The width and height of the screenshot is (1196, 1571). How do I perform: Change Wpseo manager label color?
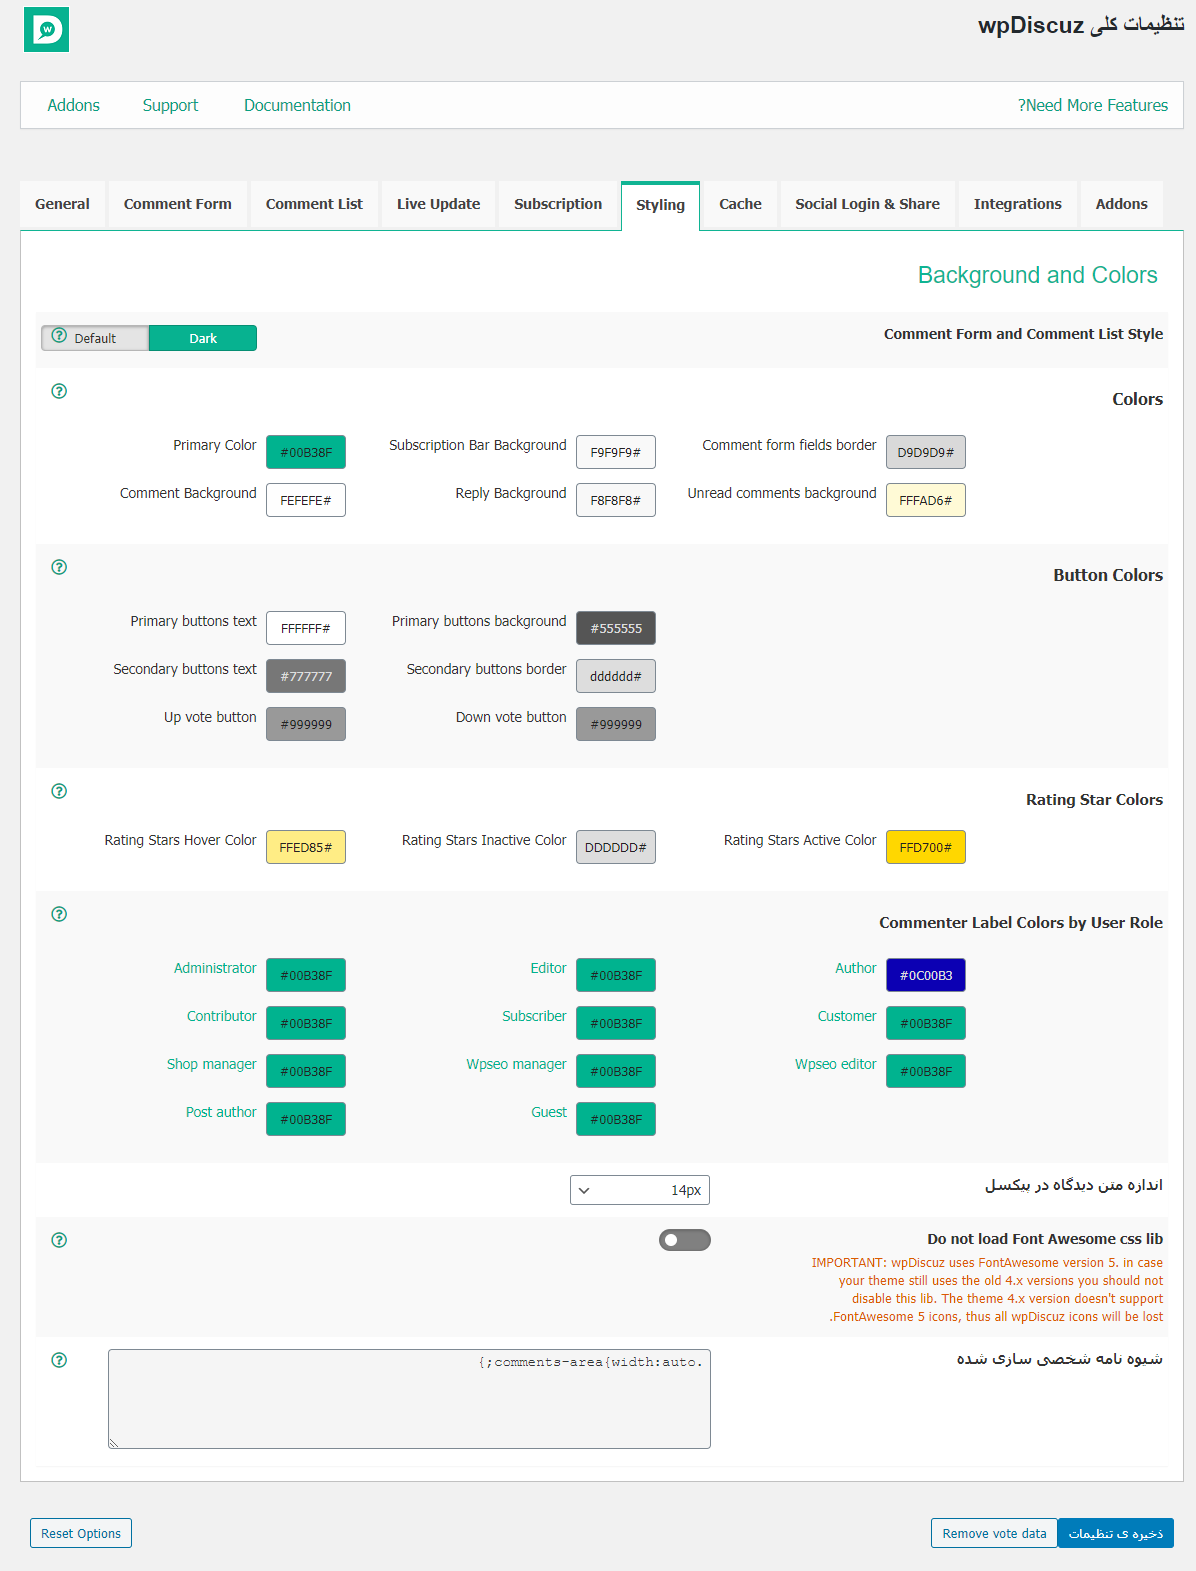pos(616,1071)
